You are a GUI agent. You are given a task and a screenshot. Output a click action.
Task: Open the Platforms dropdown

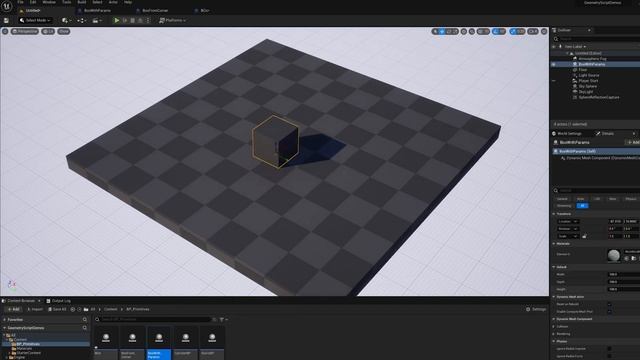coord(172,20)
